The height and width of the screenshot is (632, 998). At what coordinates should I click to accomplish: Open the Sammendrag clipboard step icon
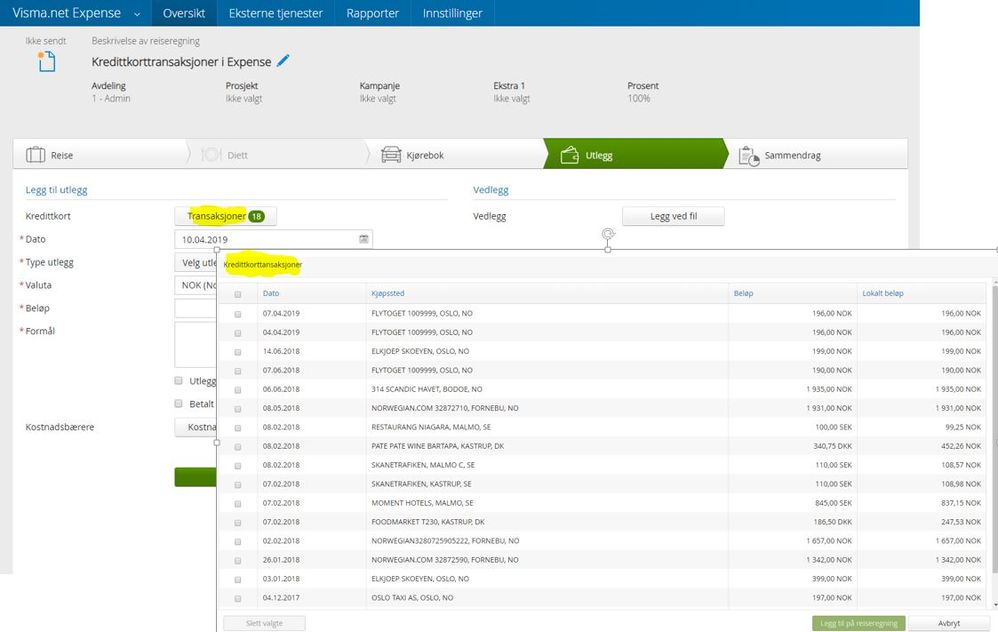point(748,155)
